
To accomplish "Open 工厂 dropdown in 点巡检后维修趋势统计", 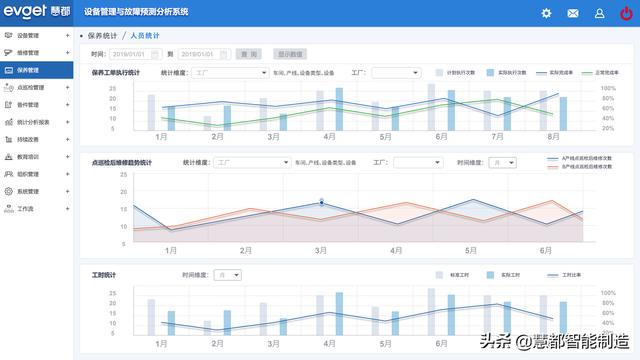I will click(x=418, y=162).
